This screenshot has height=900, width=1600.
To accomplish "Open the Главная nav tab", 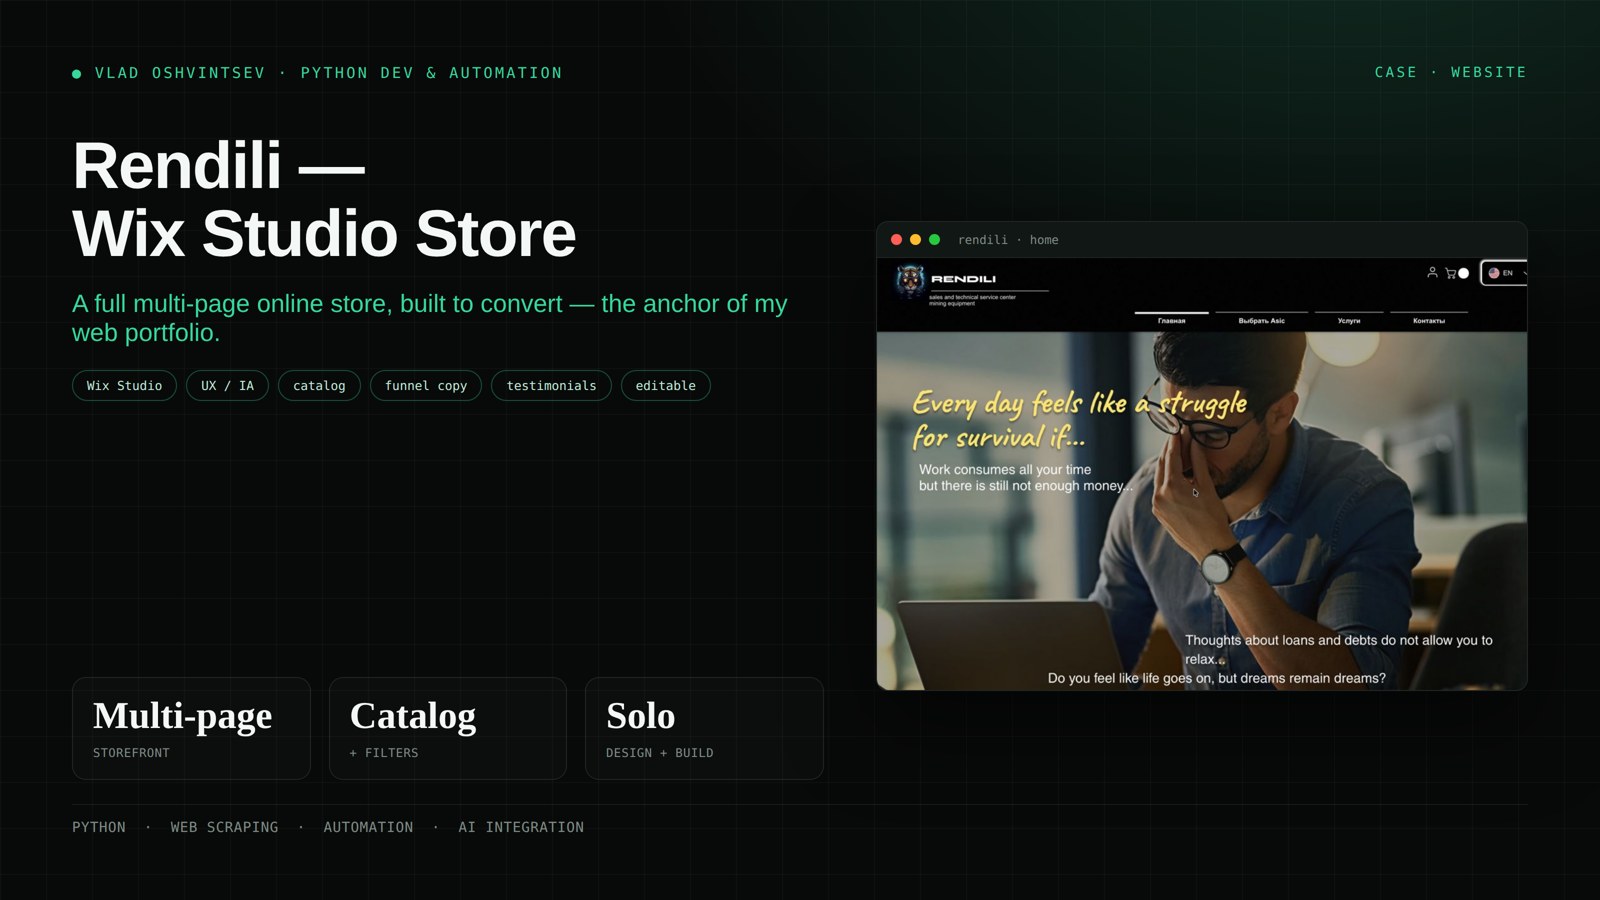I will click(1171, 321).
